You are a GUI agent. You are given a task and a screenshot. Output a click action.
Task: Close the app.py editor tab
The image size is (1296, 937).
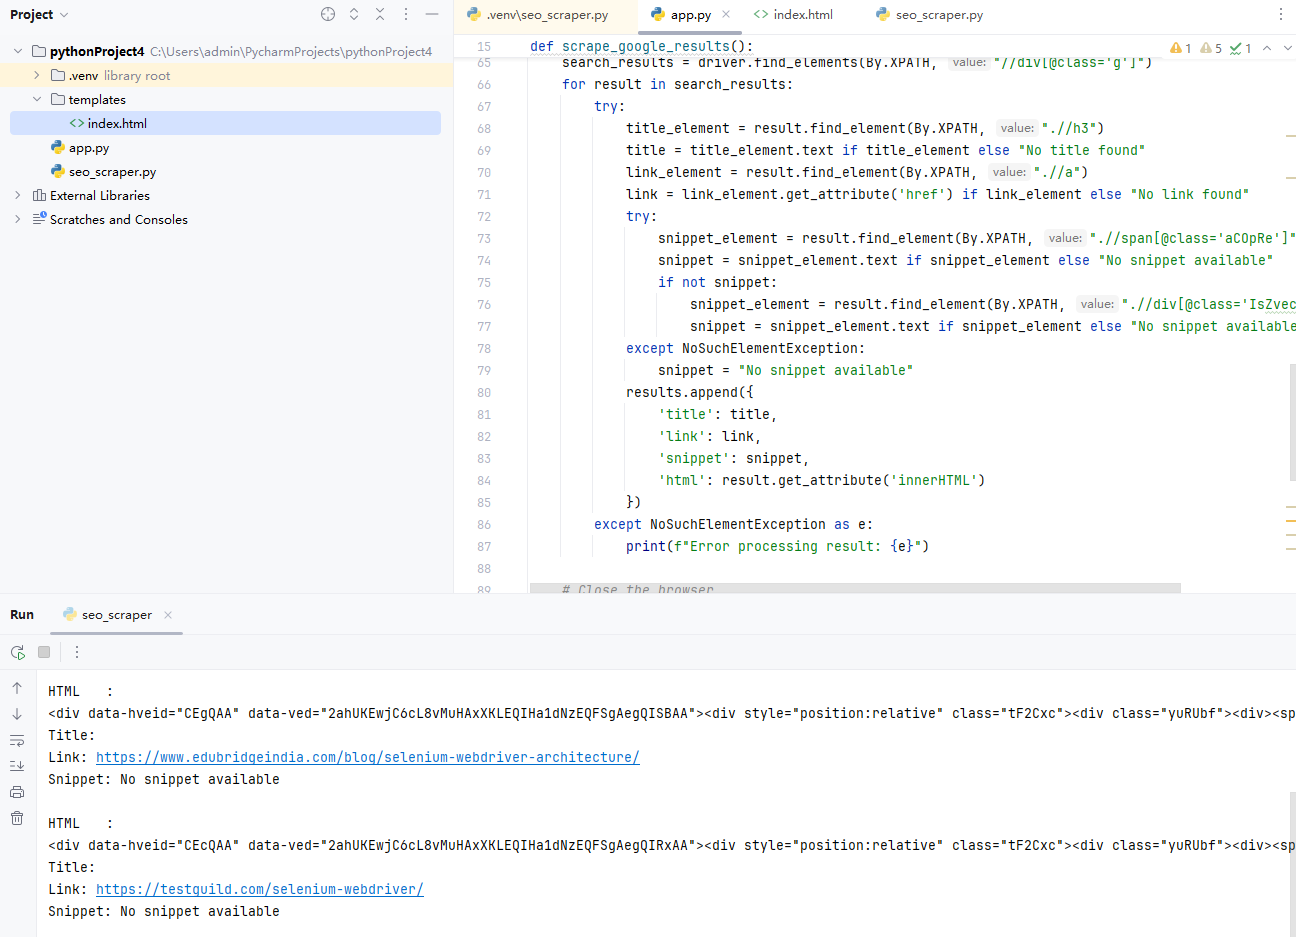click(x=726, y=14)
